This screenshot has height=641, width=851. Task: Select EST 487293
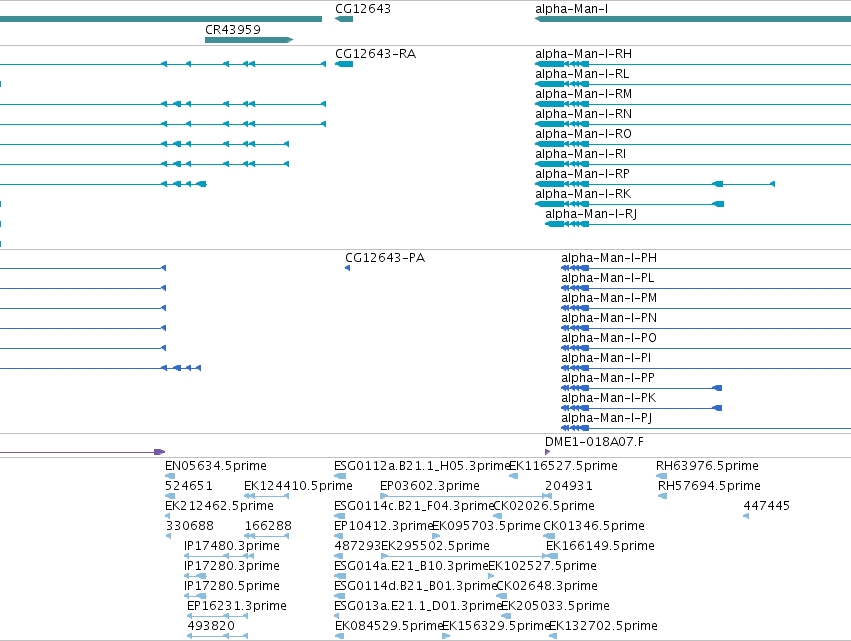(x=357, y=546)
